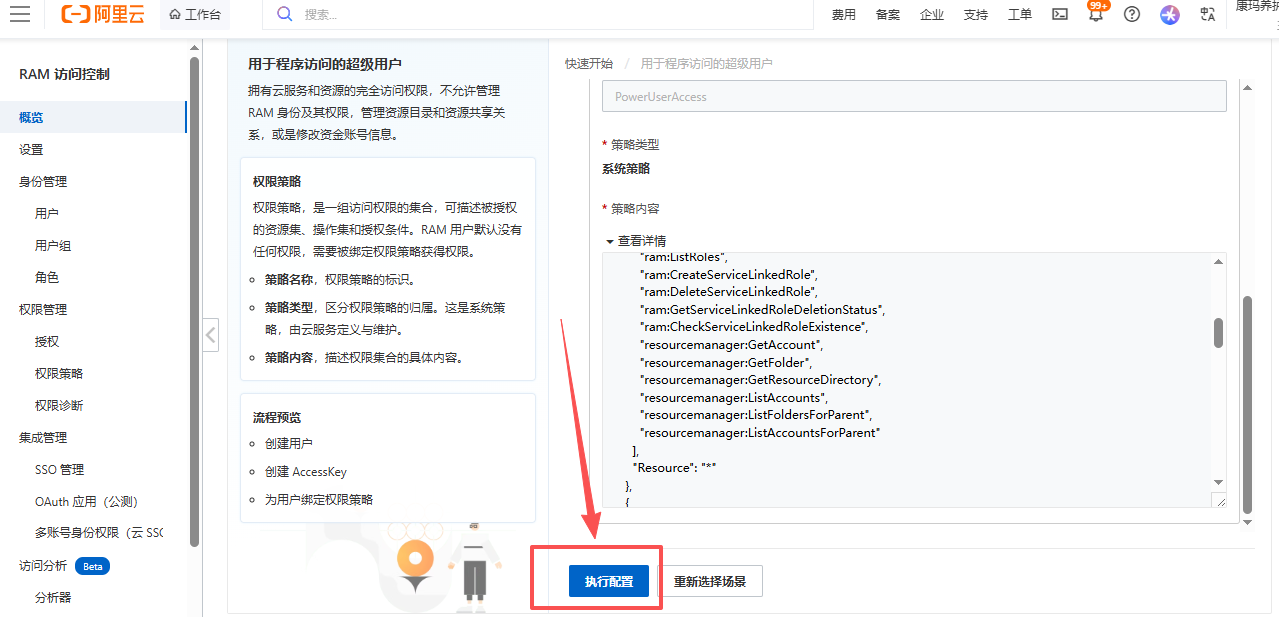
Task: Collapse the left sidebar with arrow handle
Action: click(x=210, y=334)
